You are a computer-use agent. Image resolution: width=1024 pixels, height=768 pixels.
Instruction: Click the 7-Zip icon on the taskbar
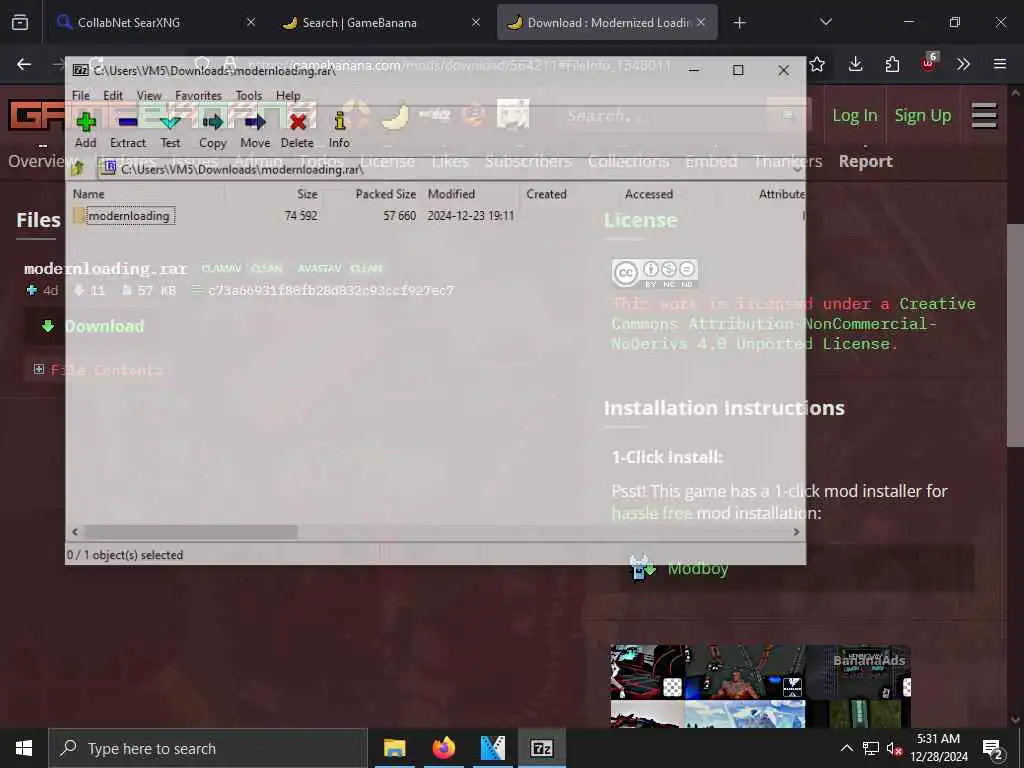click(541, 748)
